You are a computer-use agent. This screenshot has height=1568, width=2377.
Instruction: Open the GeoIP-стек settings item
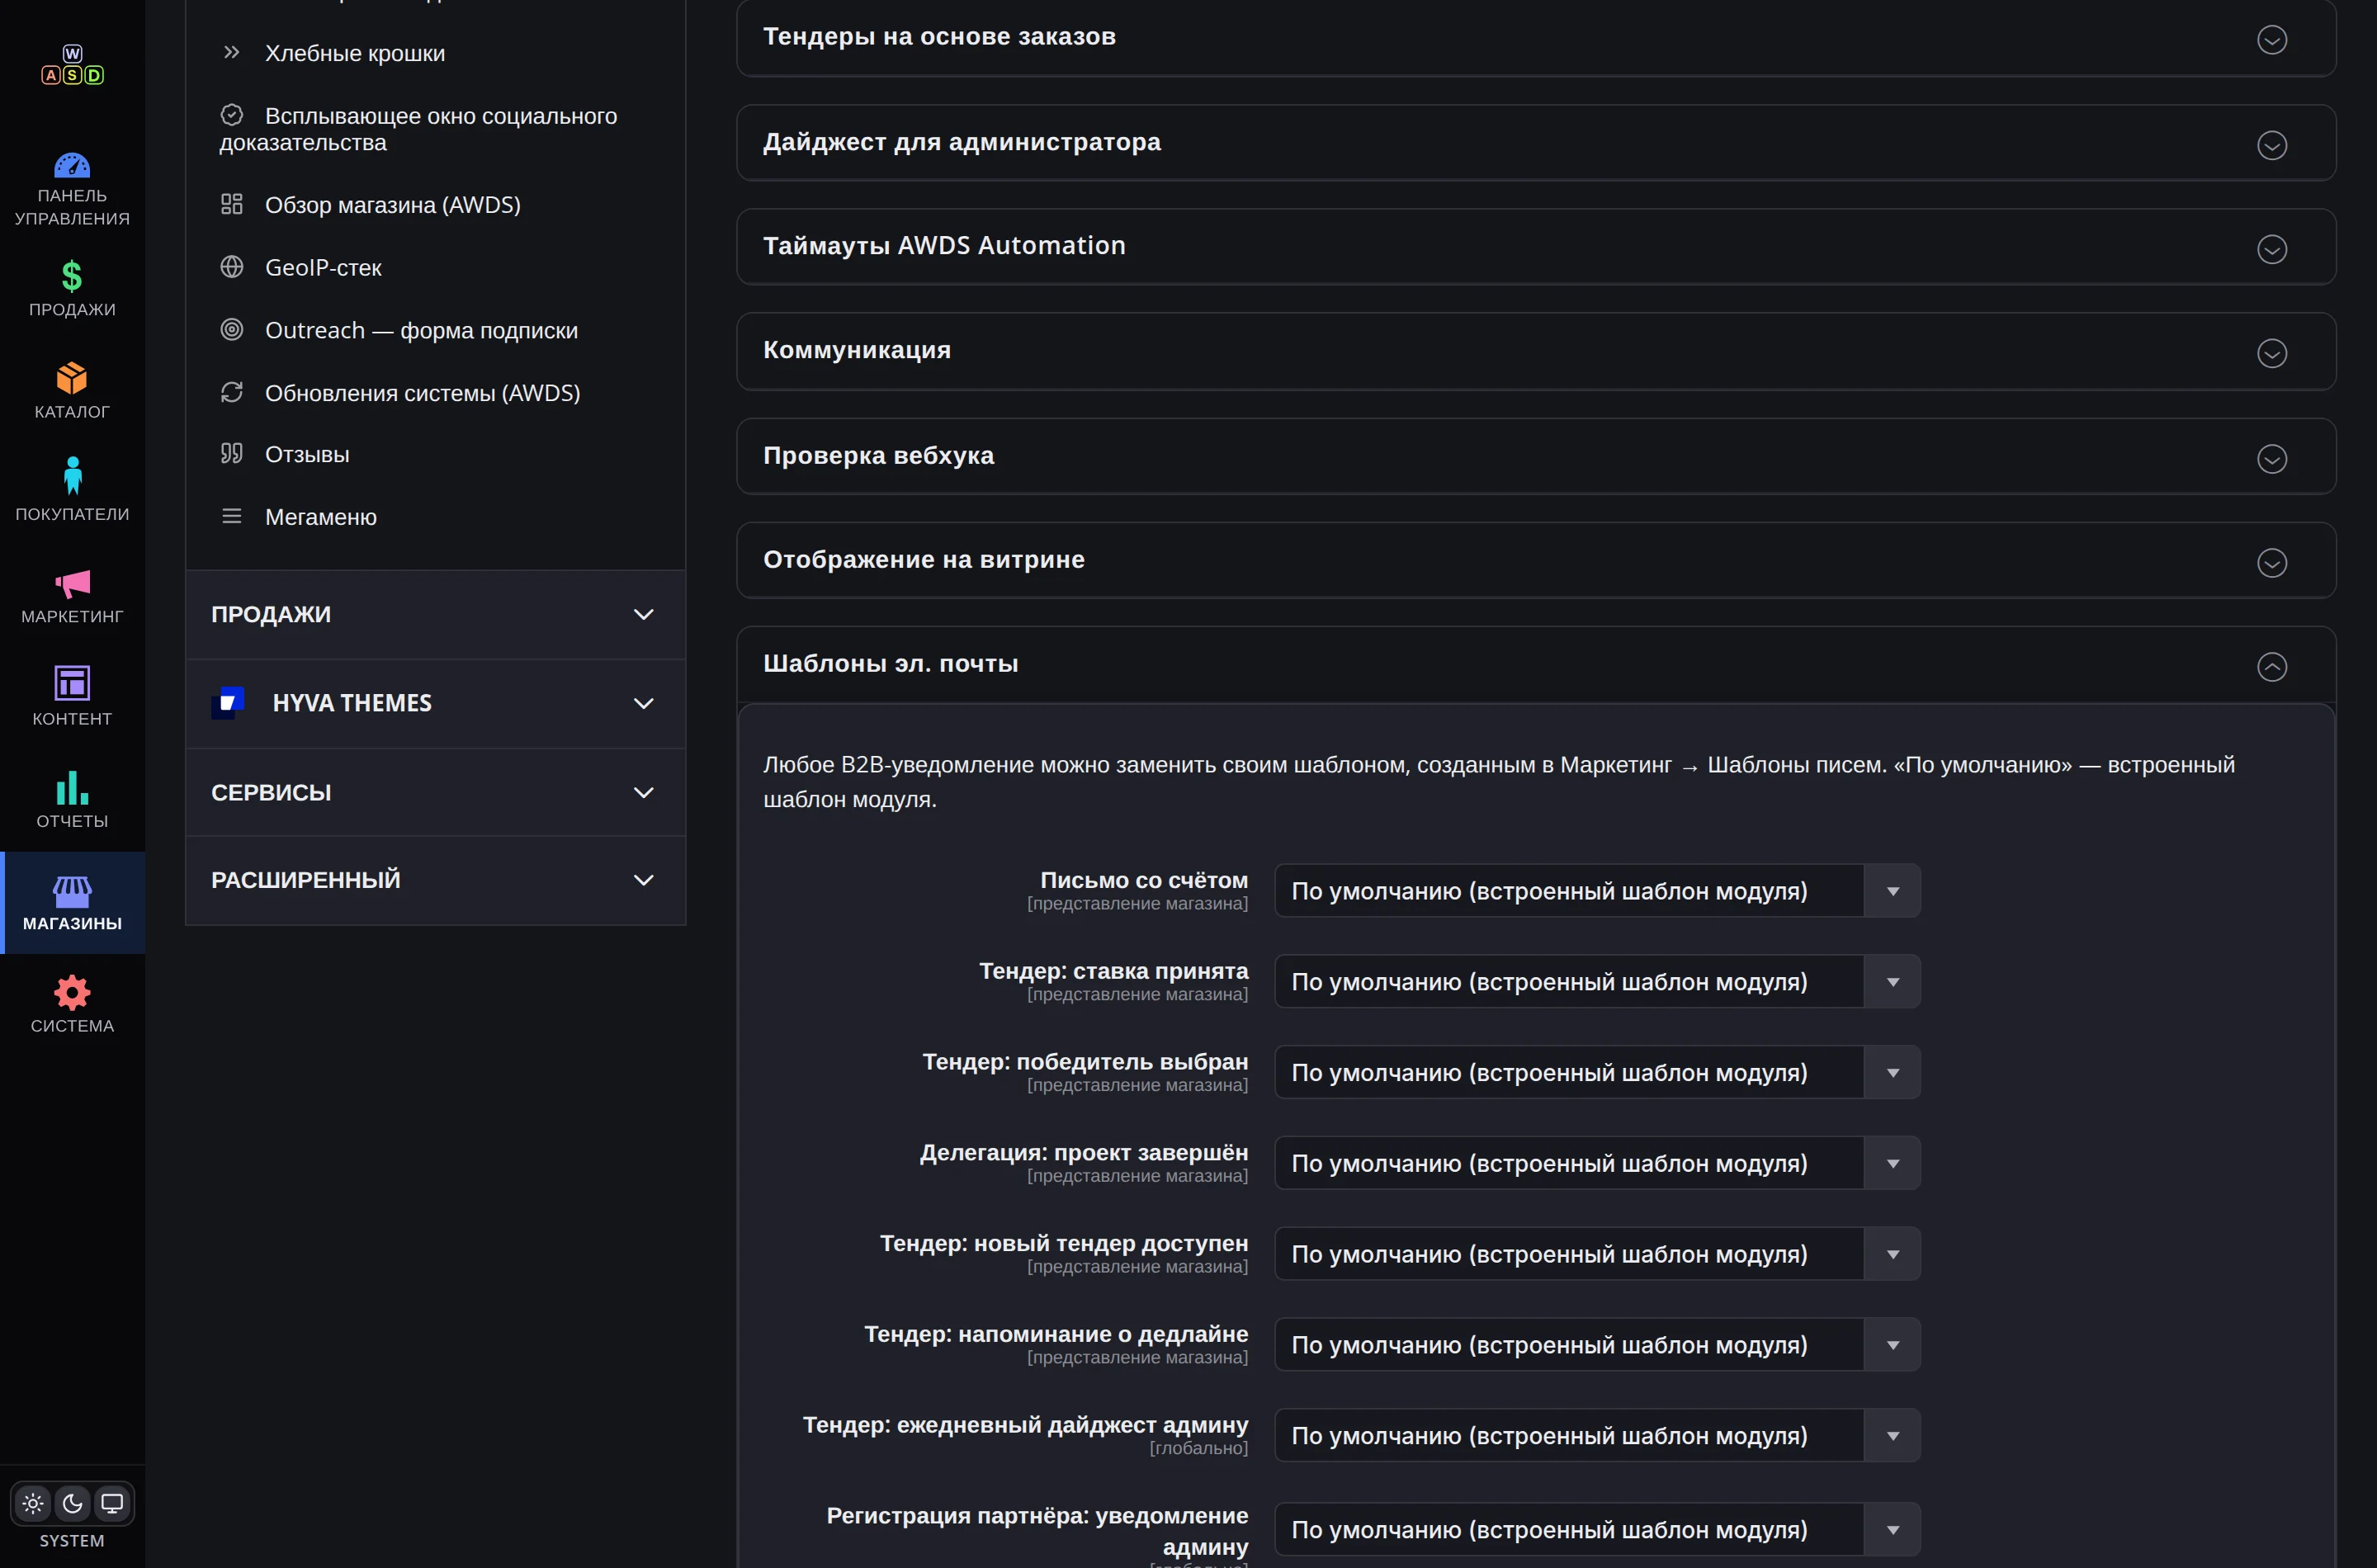pyautogui.click(x=435, y=268)
